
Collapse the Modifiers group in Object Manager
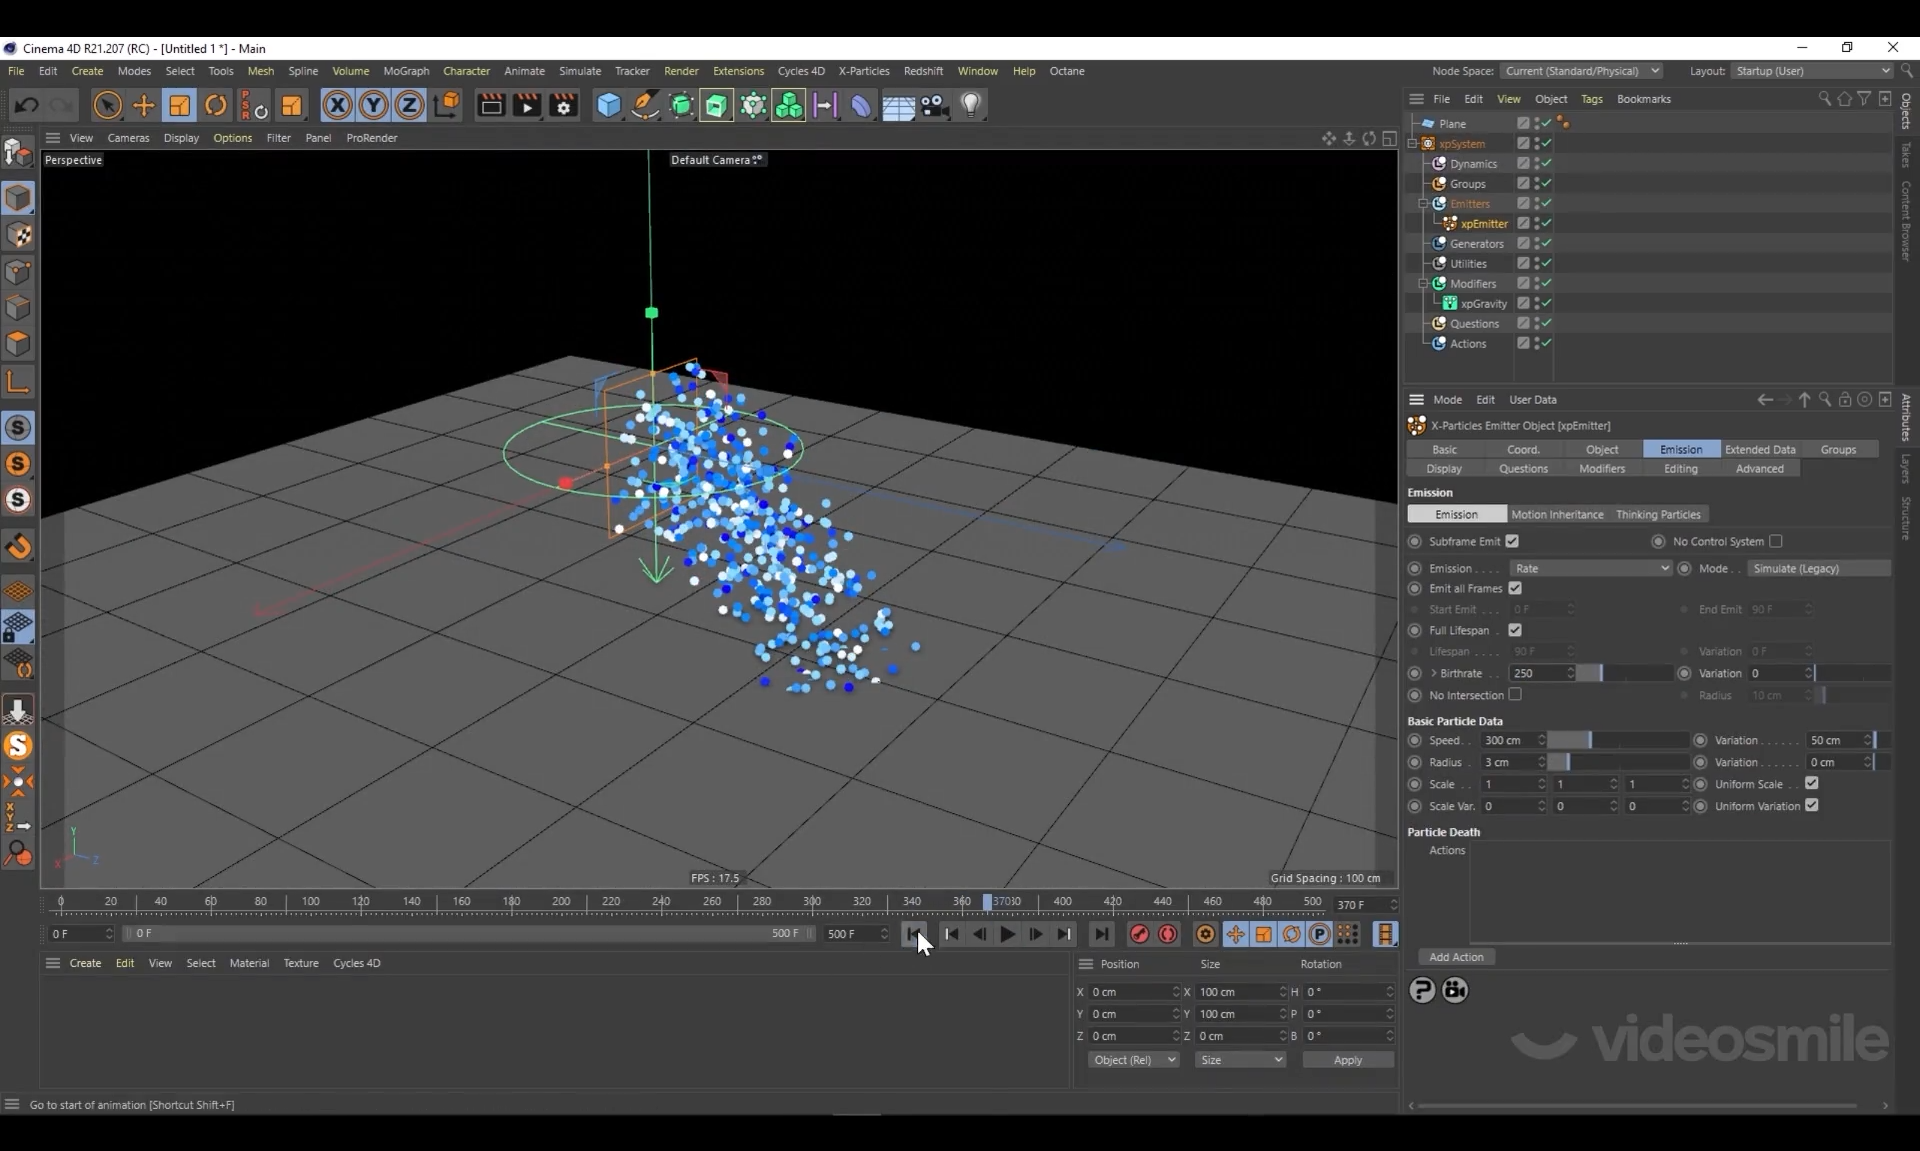[1423, 284]
